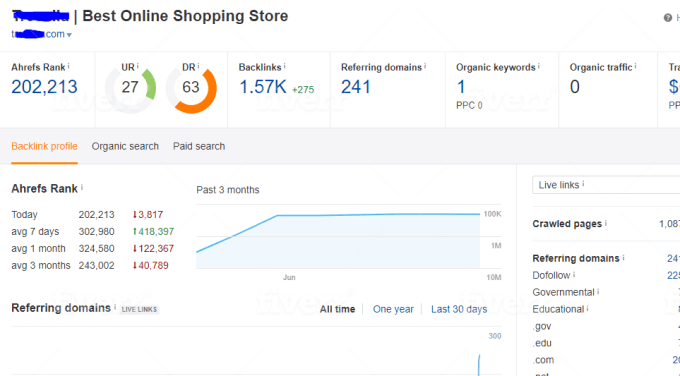Click the info icon beside DR
The image size is (680, 376).
click(x=198, y=66)
